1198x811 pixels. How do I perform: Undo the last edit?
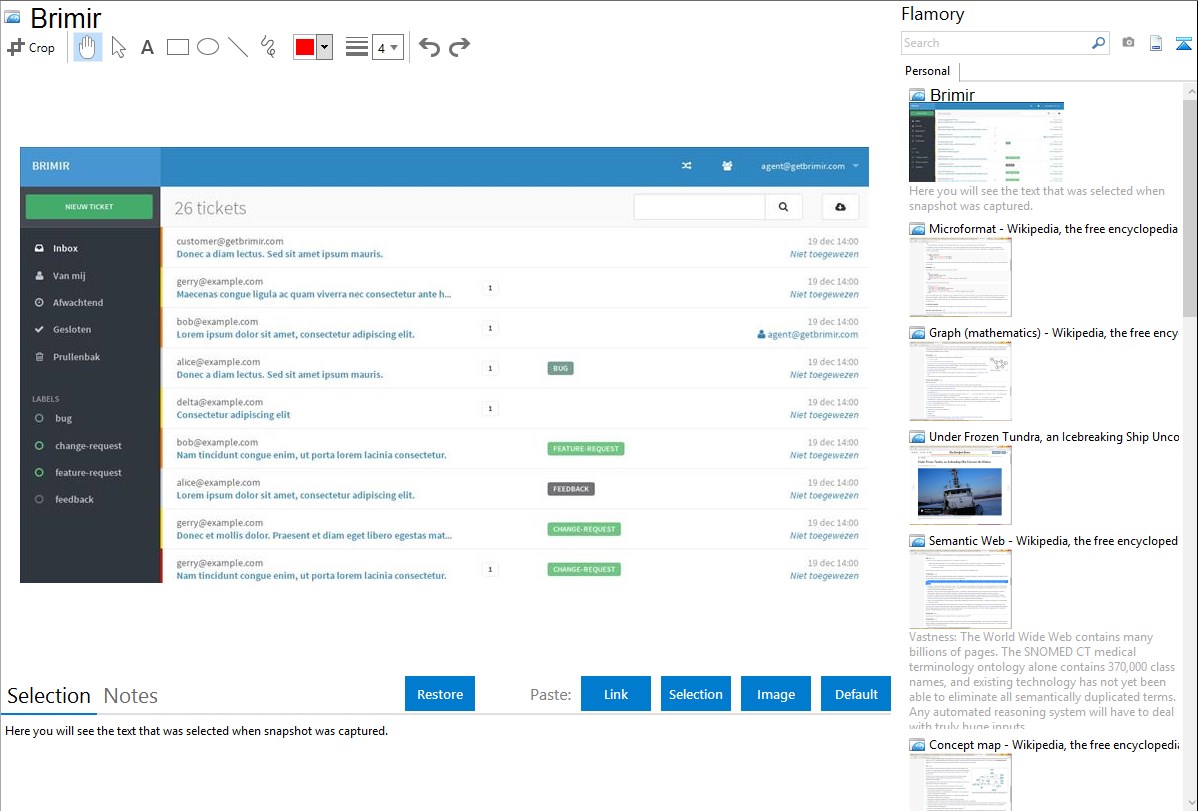(x=429, y=47)
